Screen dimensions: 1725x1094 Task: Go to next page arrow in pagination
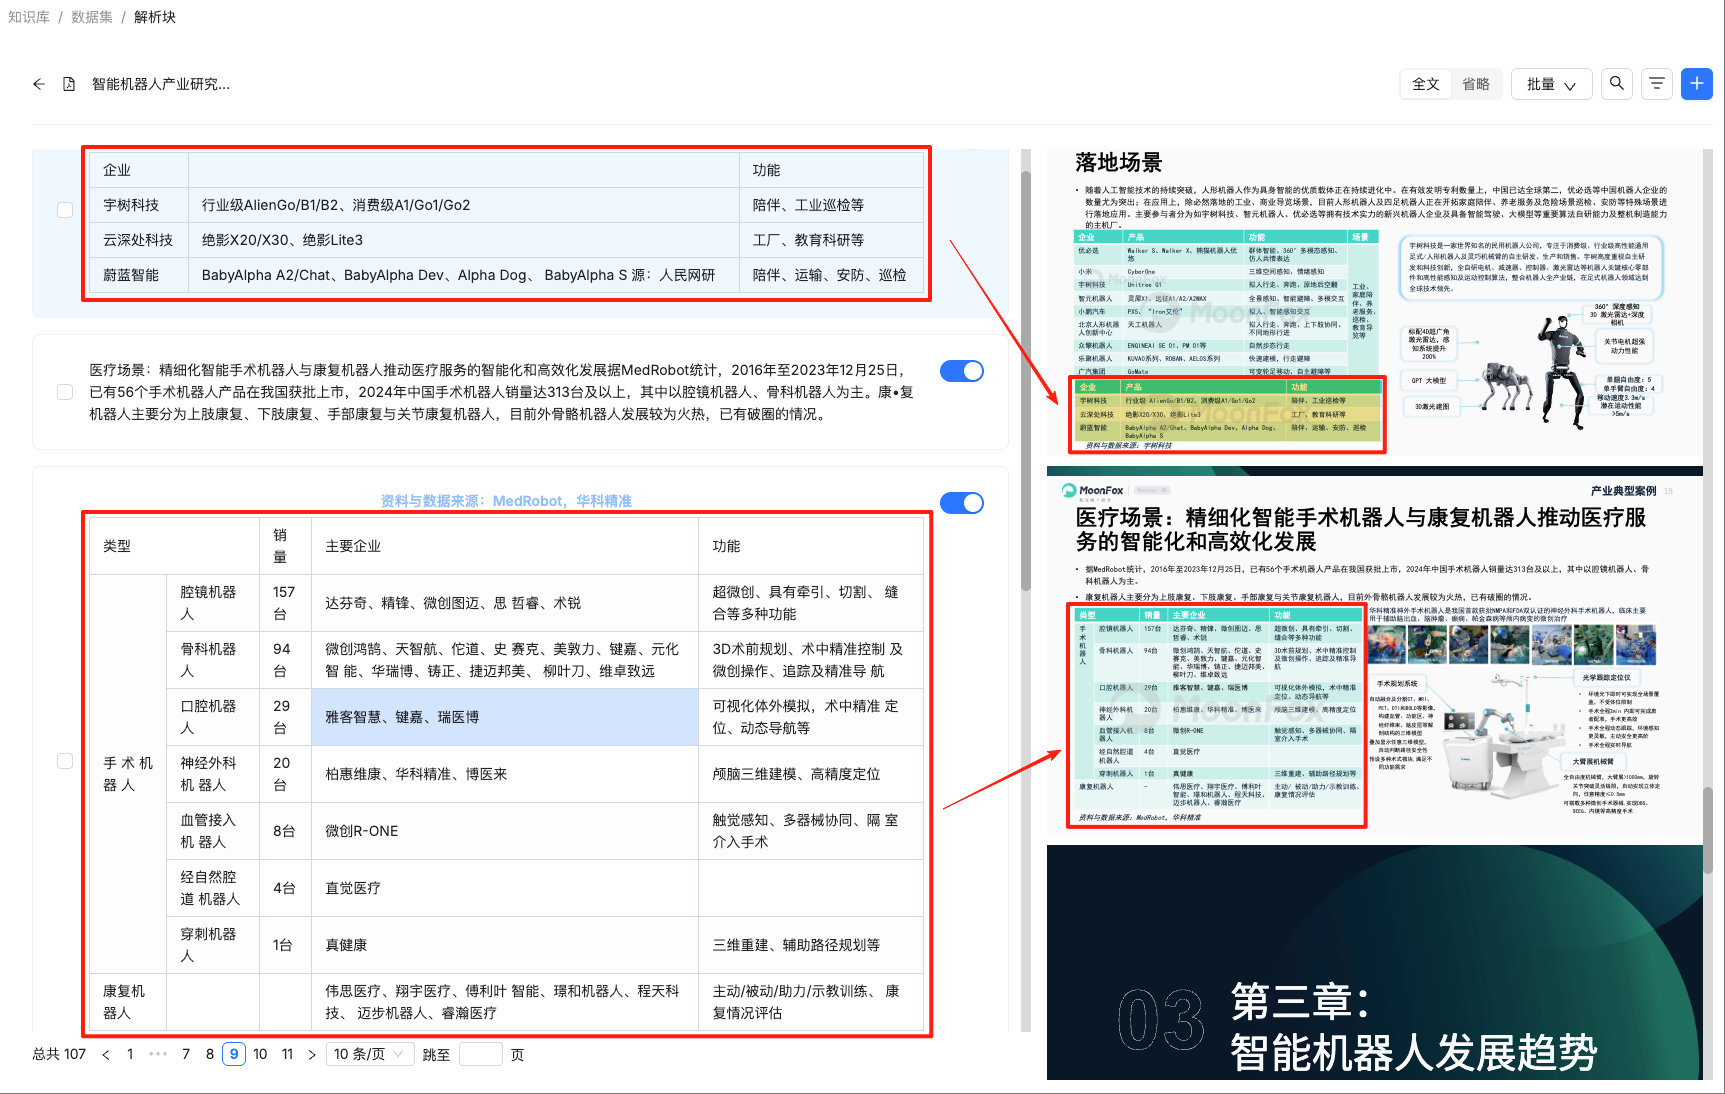pos(312,1054)
